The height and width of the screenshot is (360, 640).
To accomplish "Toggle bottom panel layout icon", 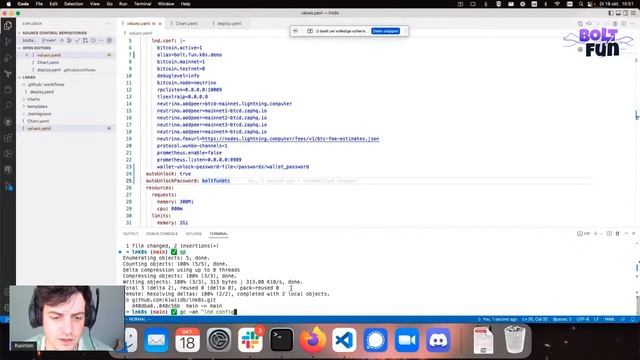I will (x=618, y=13).
